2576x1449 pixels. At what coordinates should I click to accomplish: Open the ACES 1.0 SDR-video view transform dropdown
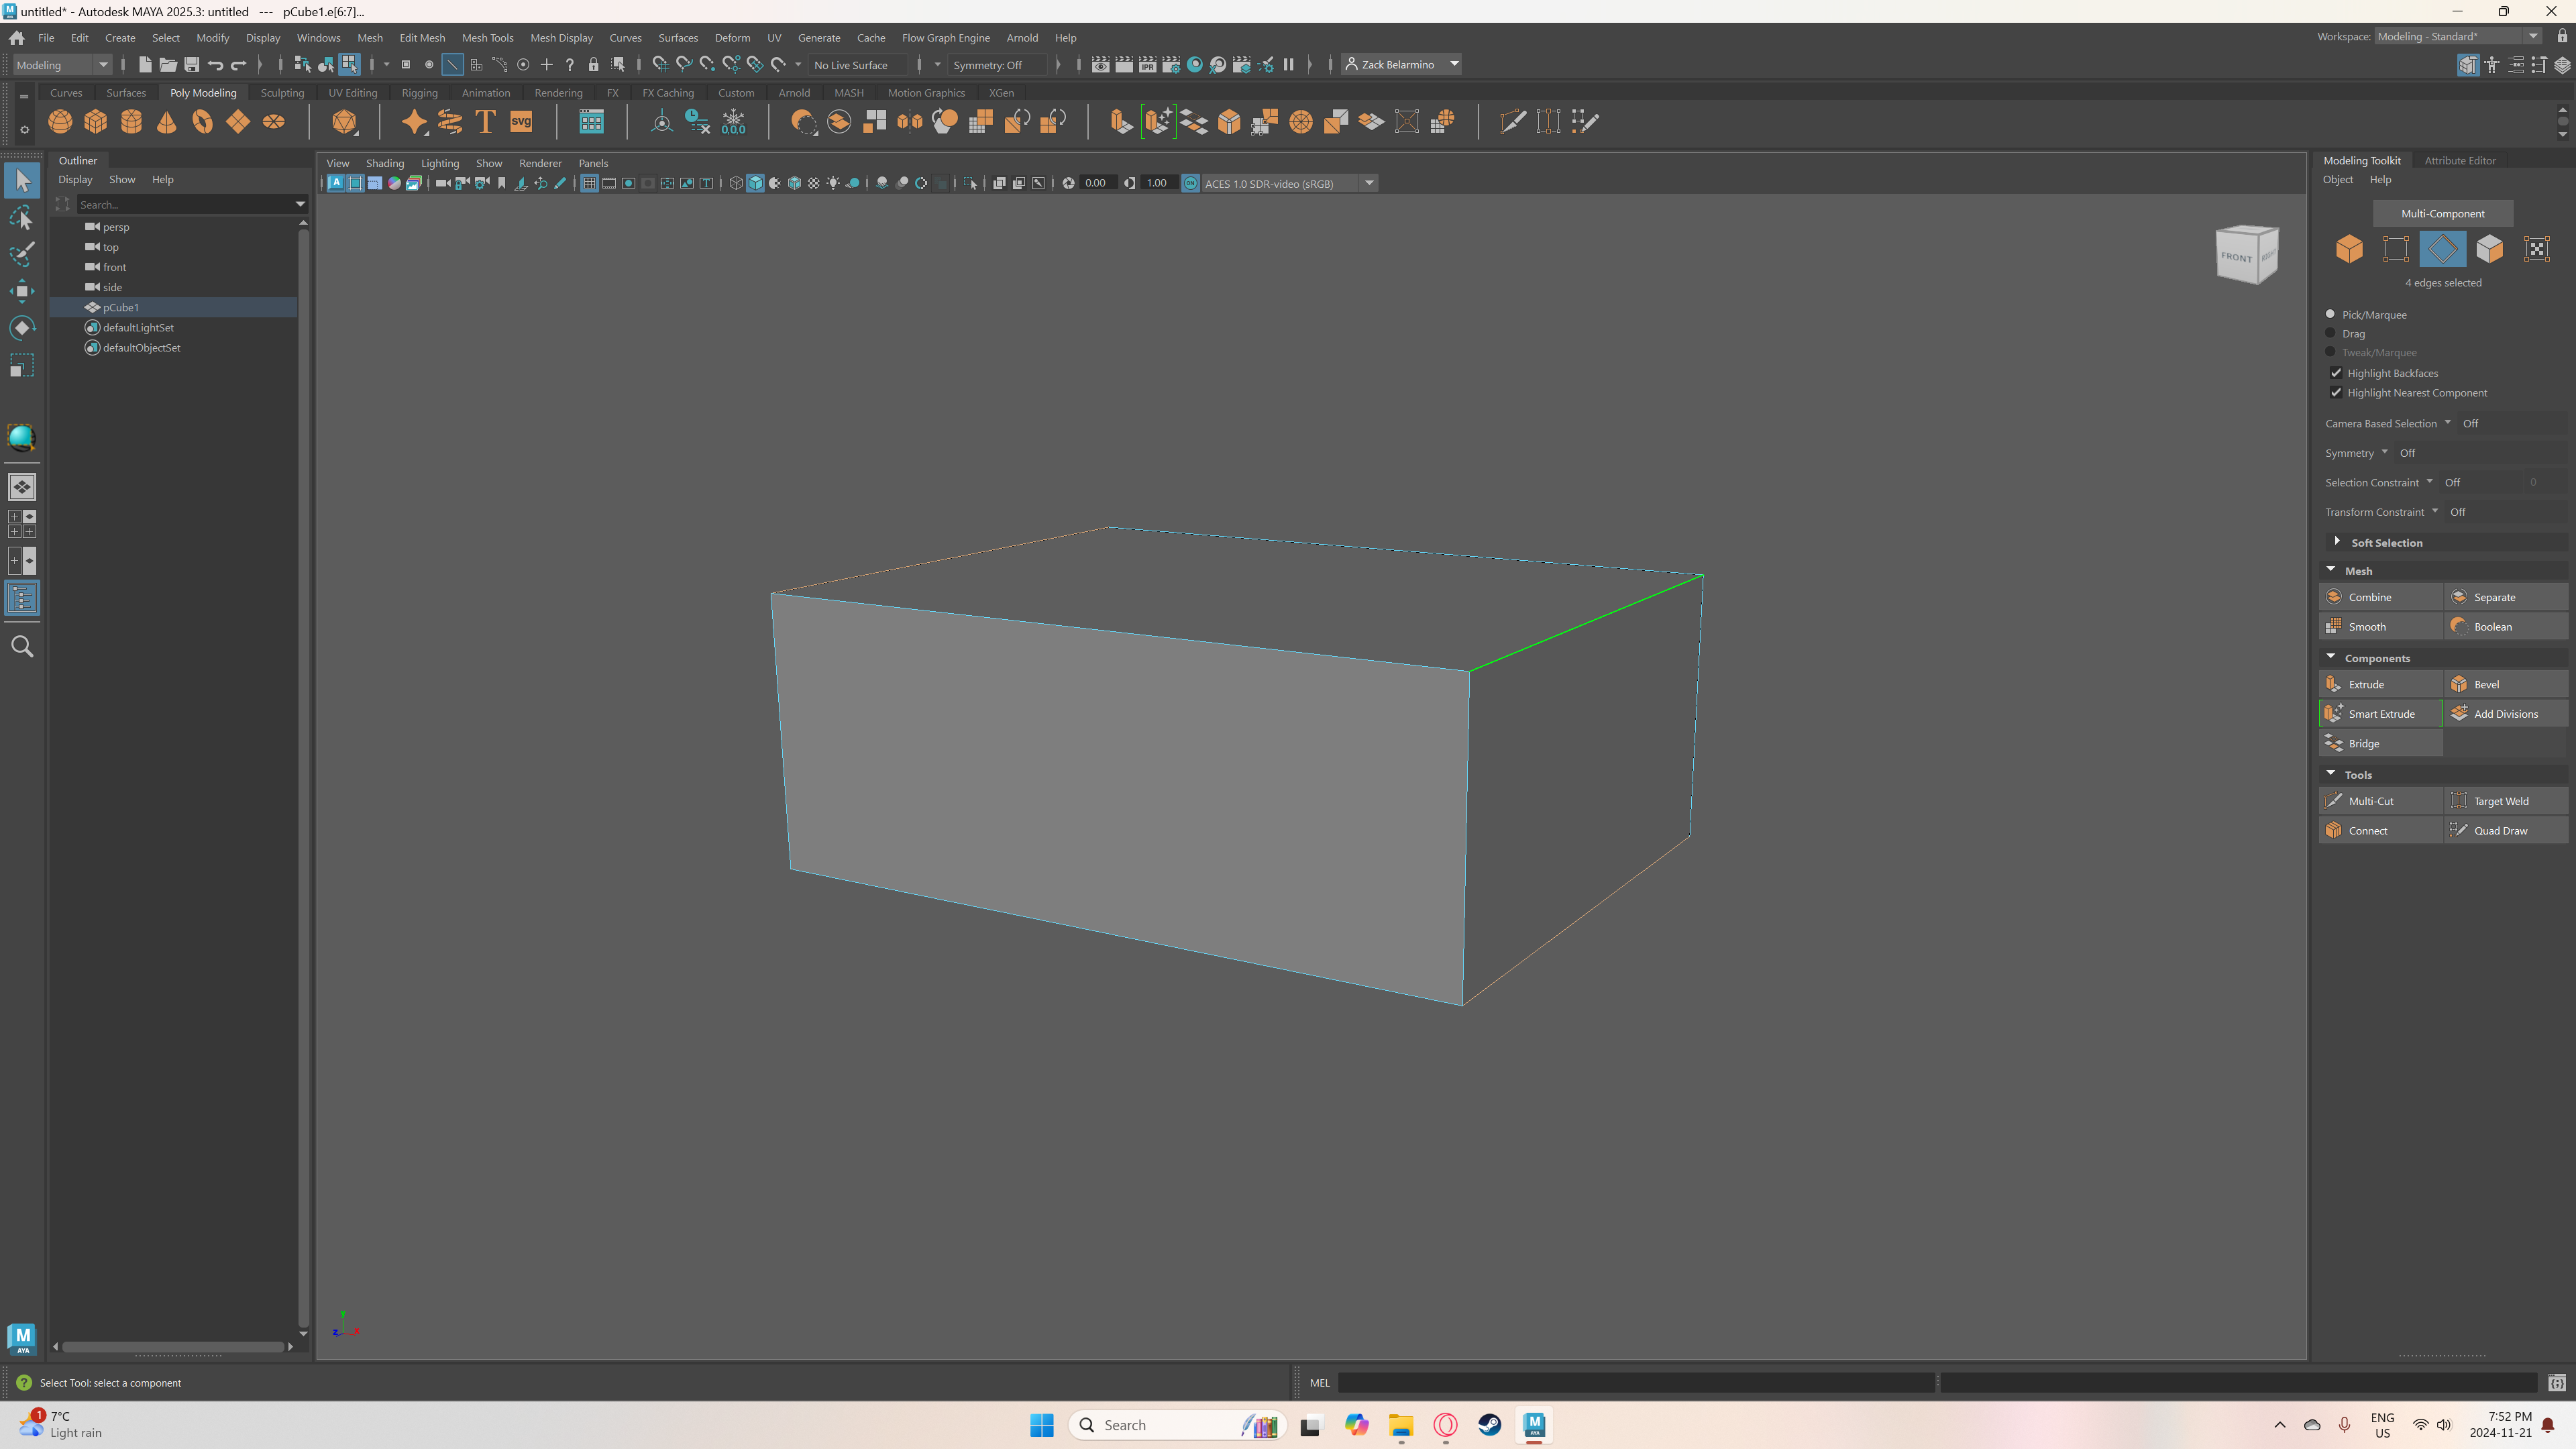[x=1289, y=183]
